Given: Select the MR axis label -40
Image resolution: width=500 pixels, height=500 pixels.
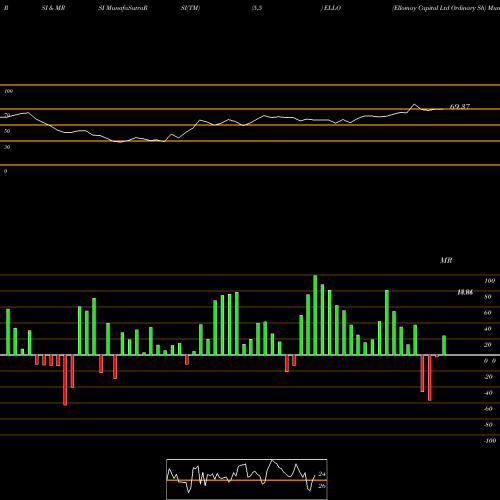Looking at the screenshot, I should tap(488, 393).
